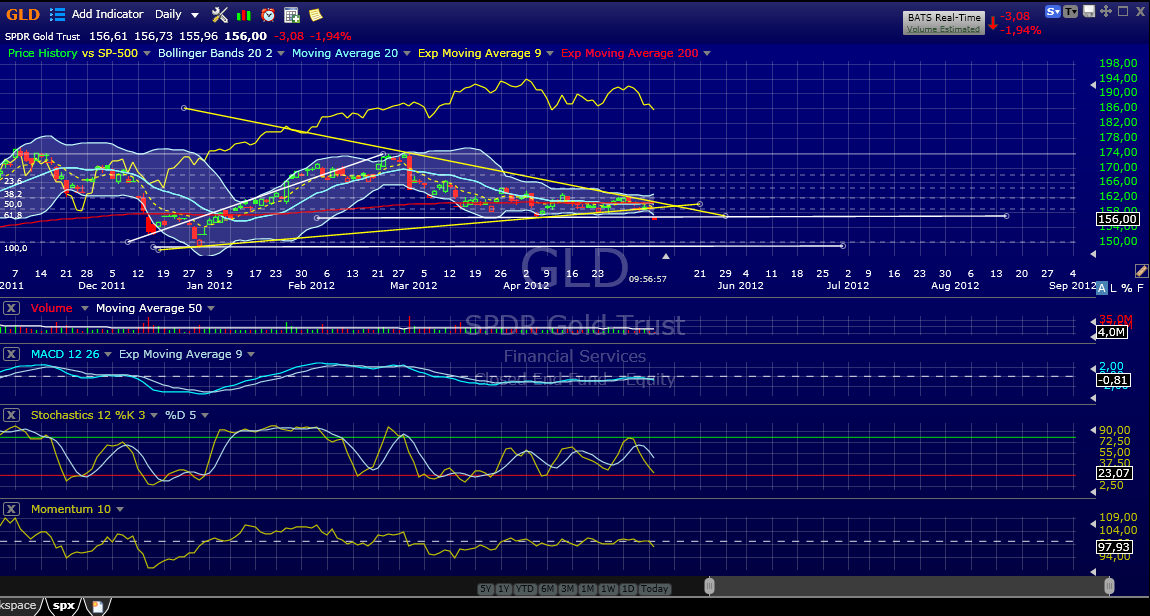
Task: Toggle fixed scale F
Action: click(x=1140, y=289)
